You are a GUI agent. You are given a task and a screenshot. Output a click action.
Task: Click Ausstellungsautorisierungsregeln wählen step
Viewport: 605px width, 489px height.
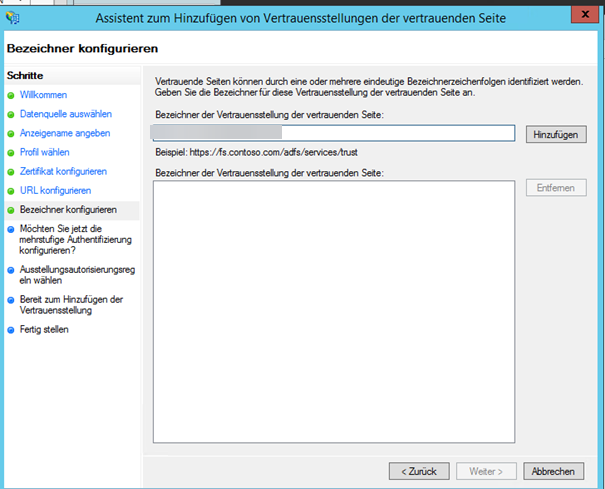[77, 275]
